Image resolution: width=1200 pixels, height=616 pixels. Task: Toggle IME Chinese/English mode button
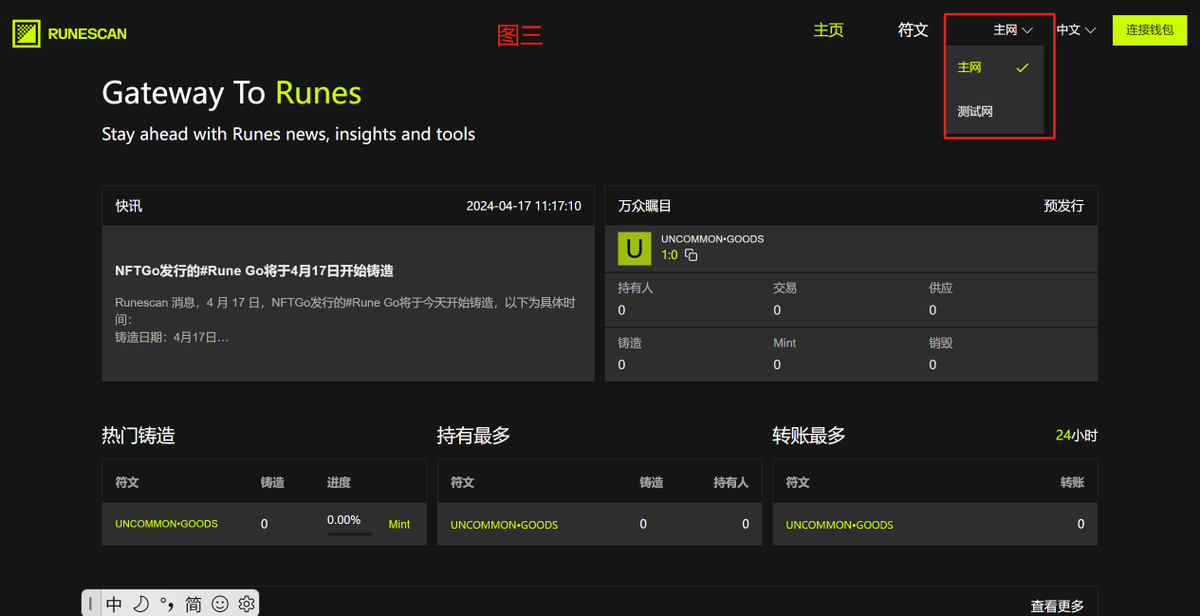click(x=114, y=604)
